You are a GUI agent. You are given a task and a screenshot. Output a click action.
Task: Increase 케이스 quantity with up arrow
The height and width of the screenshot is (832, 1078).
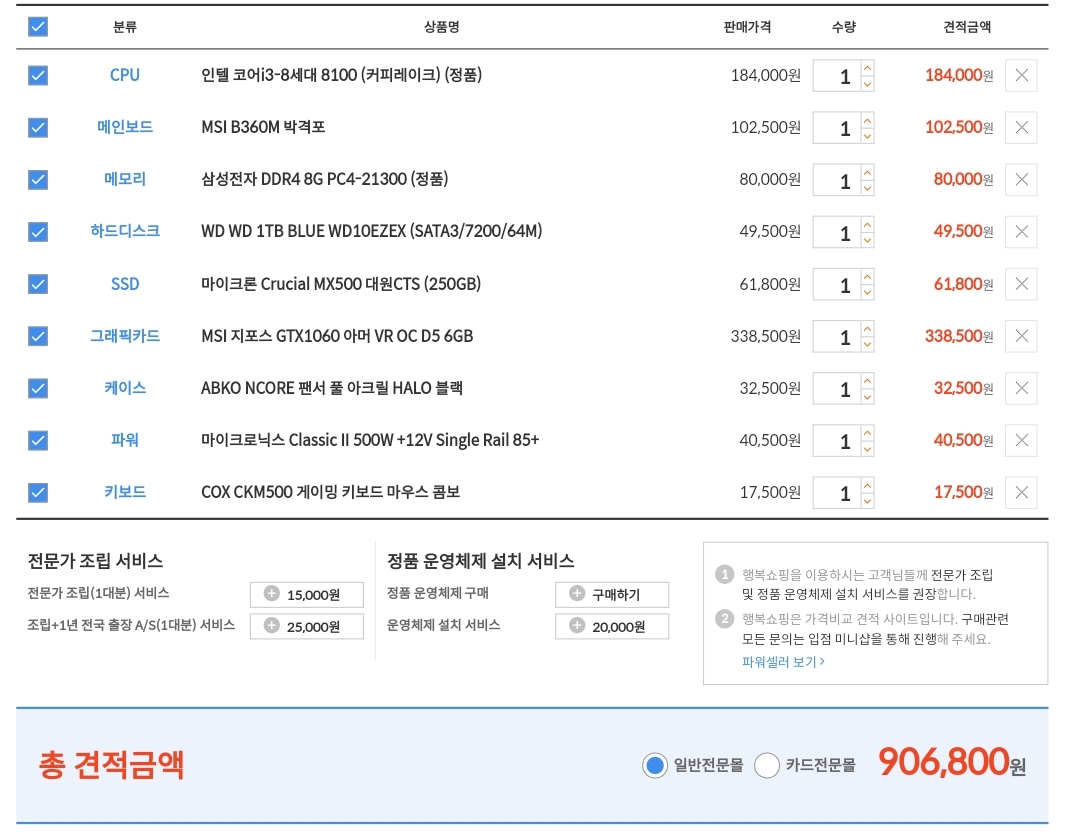click(x=868, y=381)
